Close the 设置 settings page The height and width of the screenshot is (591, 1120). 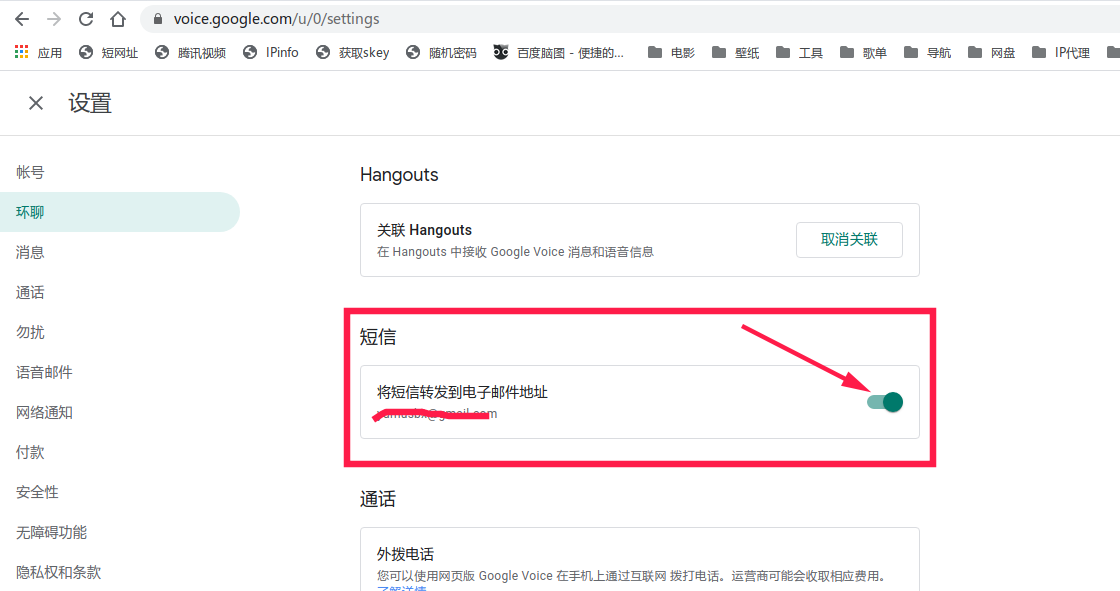[36, 104]
